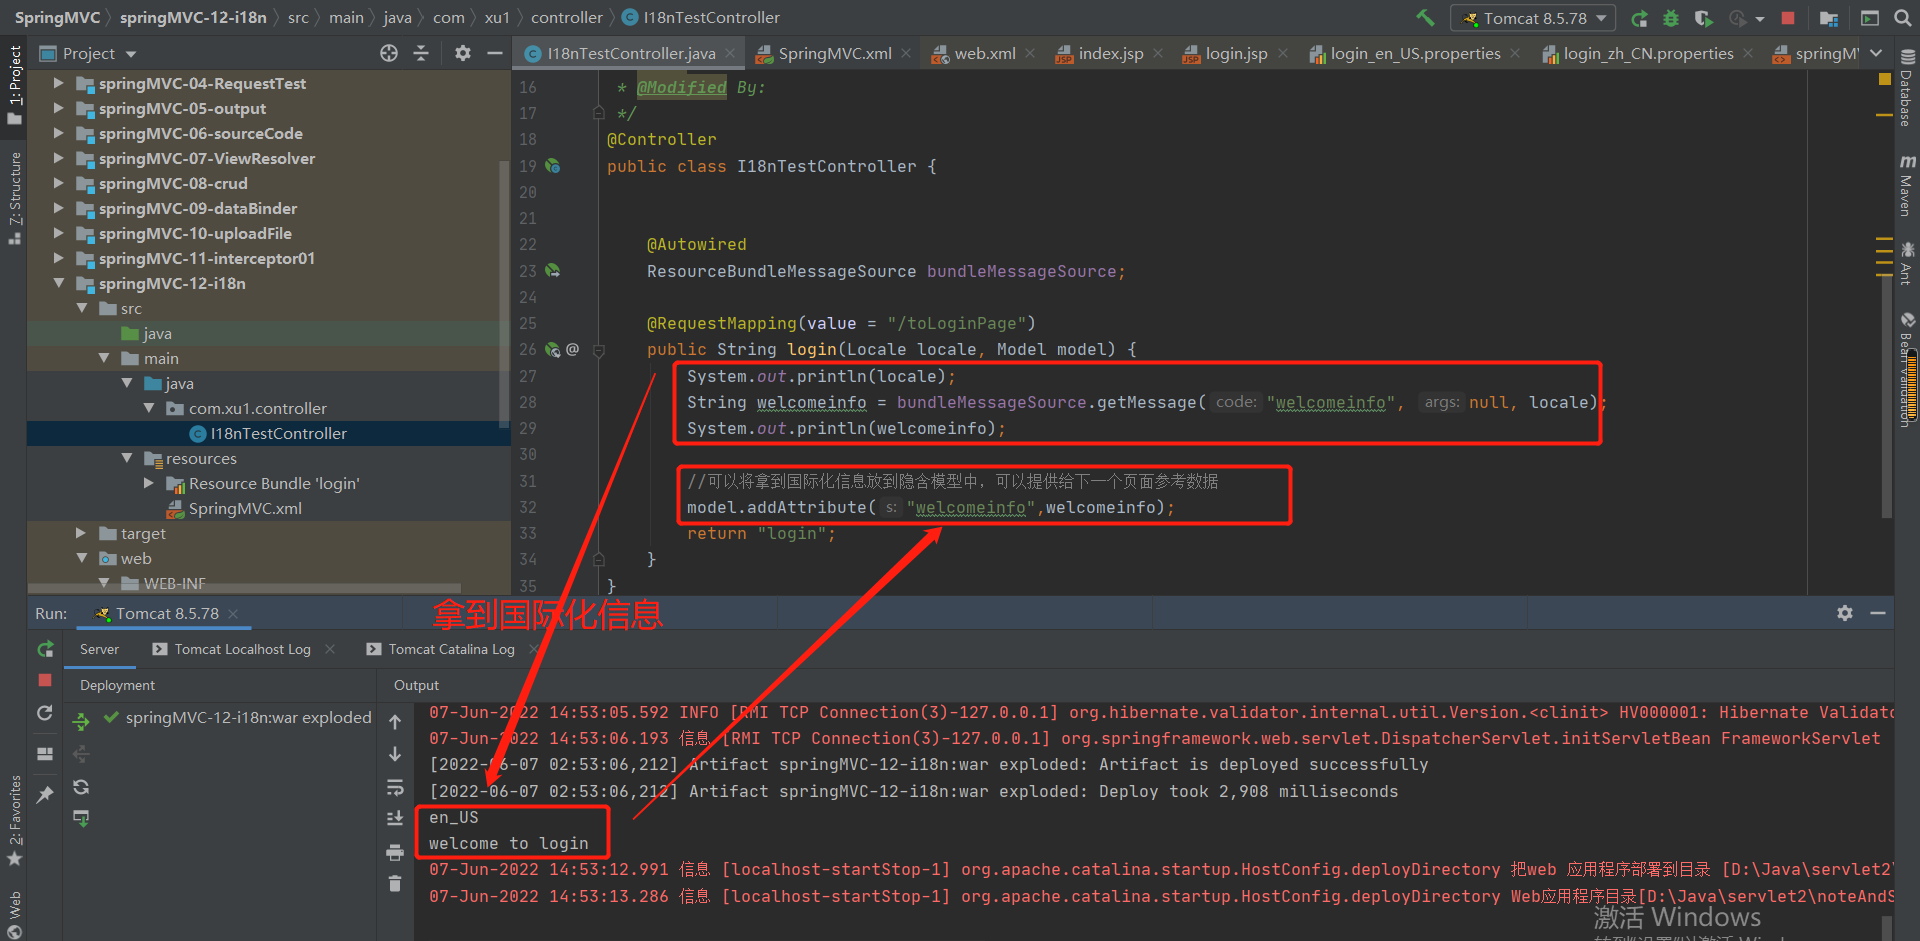Click locate-in-project crosshair icon
The height and width of the screenshot is (941, 1920).
(x=389, y=53)
